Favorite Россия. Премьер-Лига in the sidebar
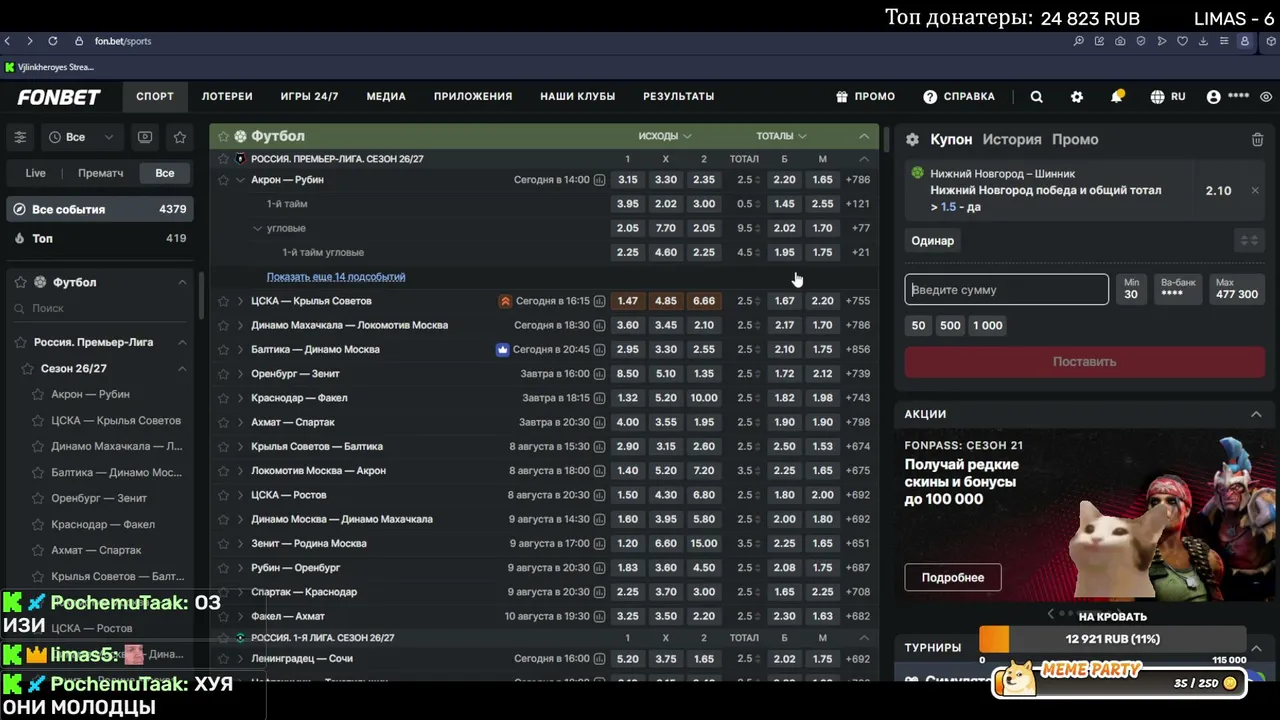The image size is (1280, 720). pos(21,342)
